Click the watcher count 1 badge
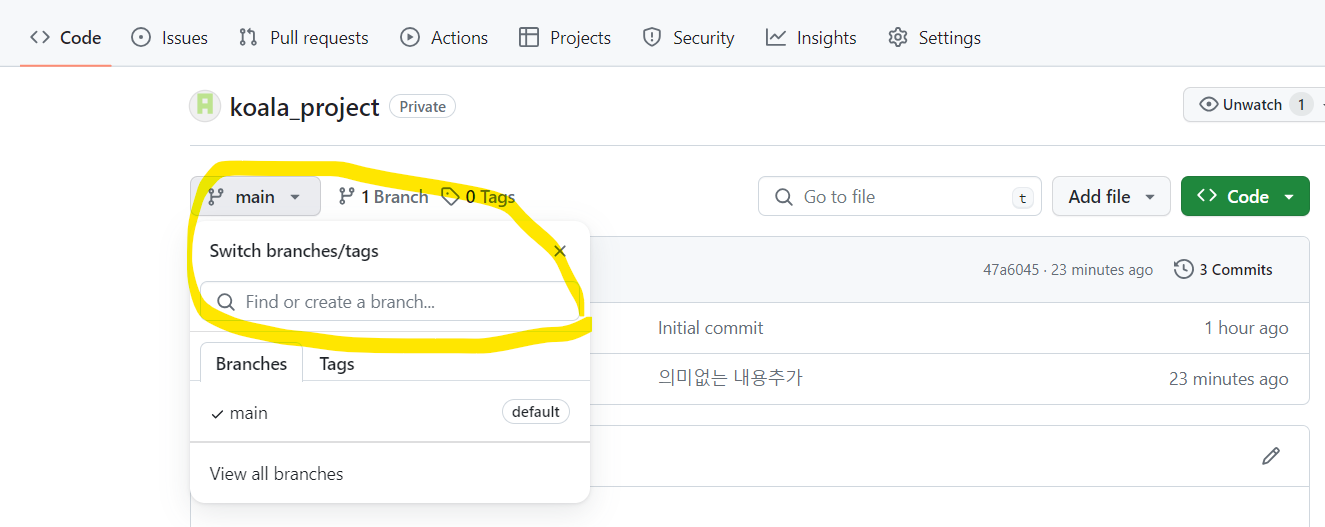Viewport: 1325px width, 527px height. point(1301,105)
